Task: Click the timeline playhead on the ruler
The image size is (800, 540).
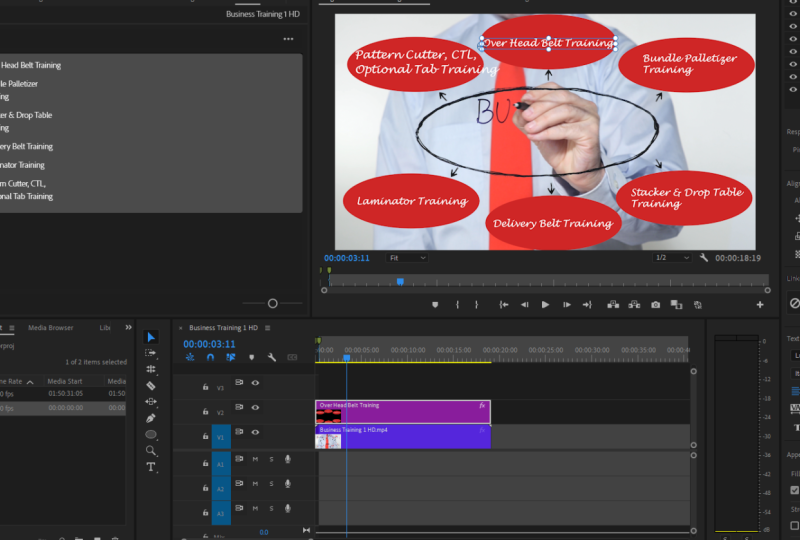Action: (x=346, y=358)
